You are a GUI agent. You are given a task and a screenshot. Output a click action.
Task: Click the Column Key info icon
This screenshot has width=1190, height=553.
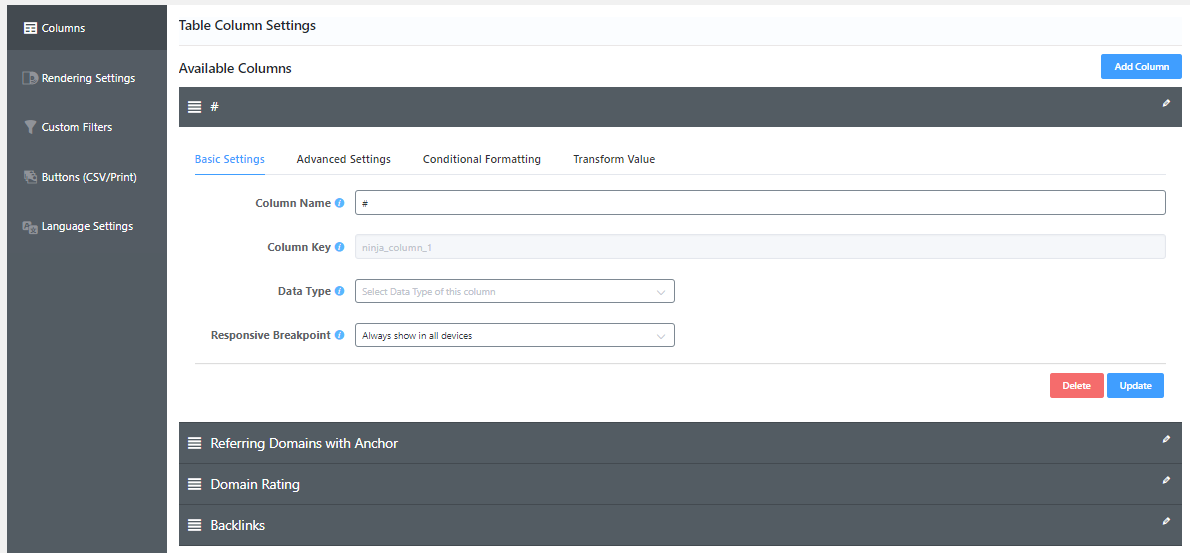[339, 247]
